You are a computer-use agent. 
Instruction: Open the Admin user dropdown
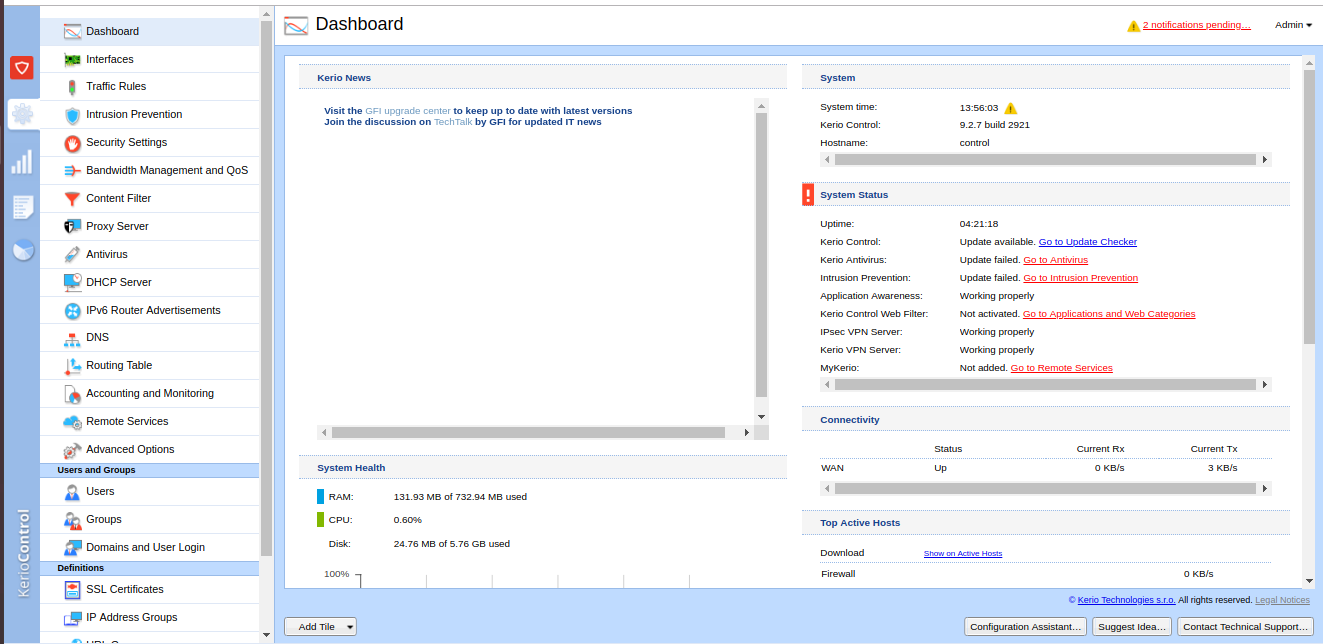pyautogui.click(x=1293, y=25)
